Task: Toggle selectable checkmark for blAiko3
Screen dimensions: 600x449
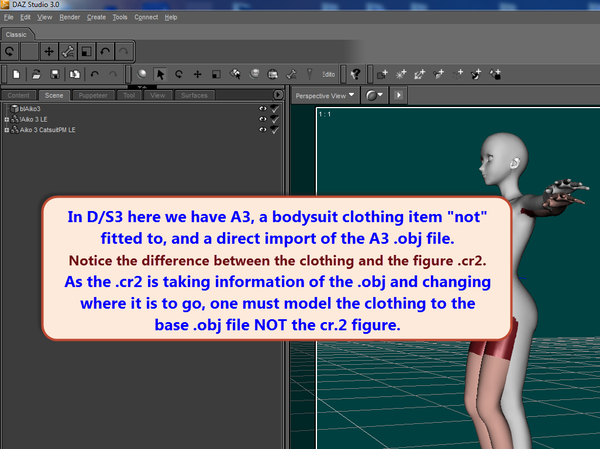Action: point(275,109)
